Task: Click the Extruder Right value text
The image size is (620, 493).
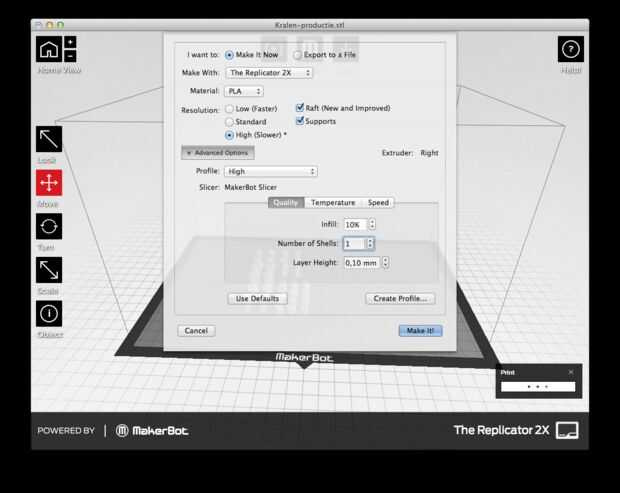Action: point(429,153)
